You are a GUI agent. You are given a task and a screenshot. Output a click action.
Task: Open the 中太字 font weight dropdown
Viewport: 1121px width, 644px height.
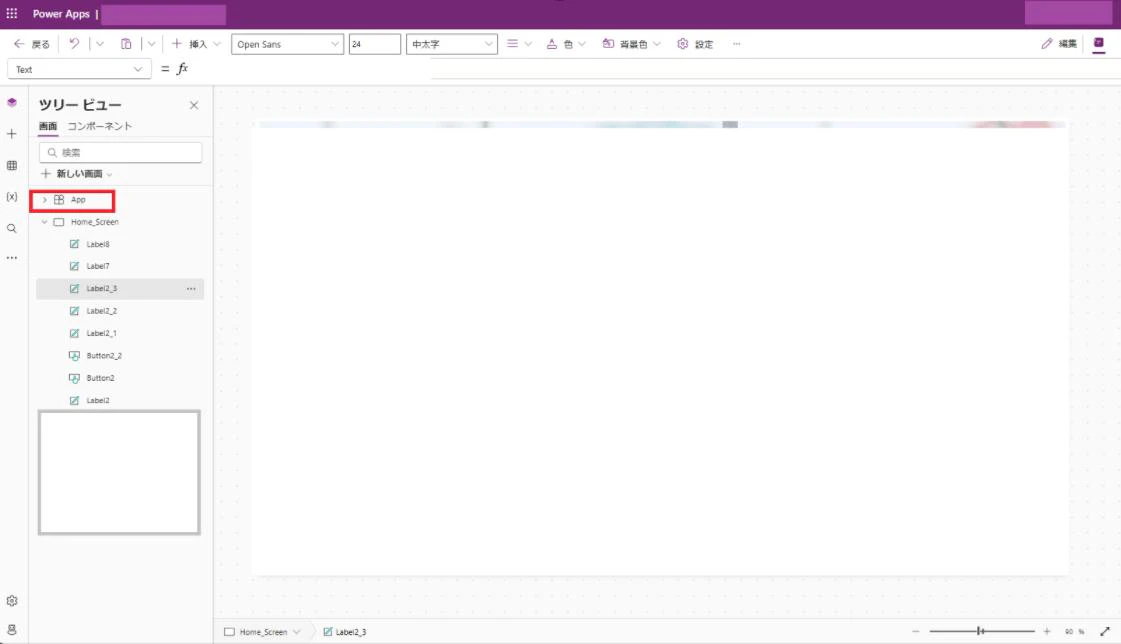451,44
